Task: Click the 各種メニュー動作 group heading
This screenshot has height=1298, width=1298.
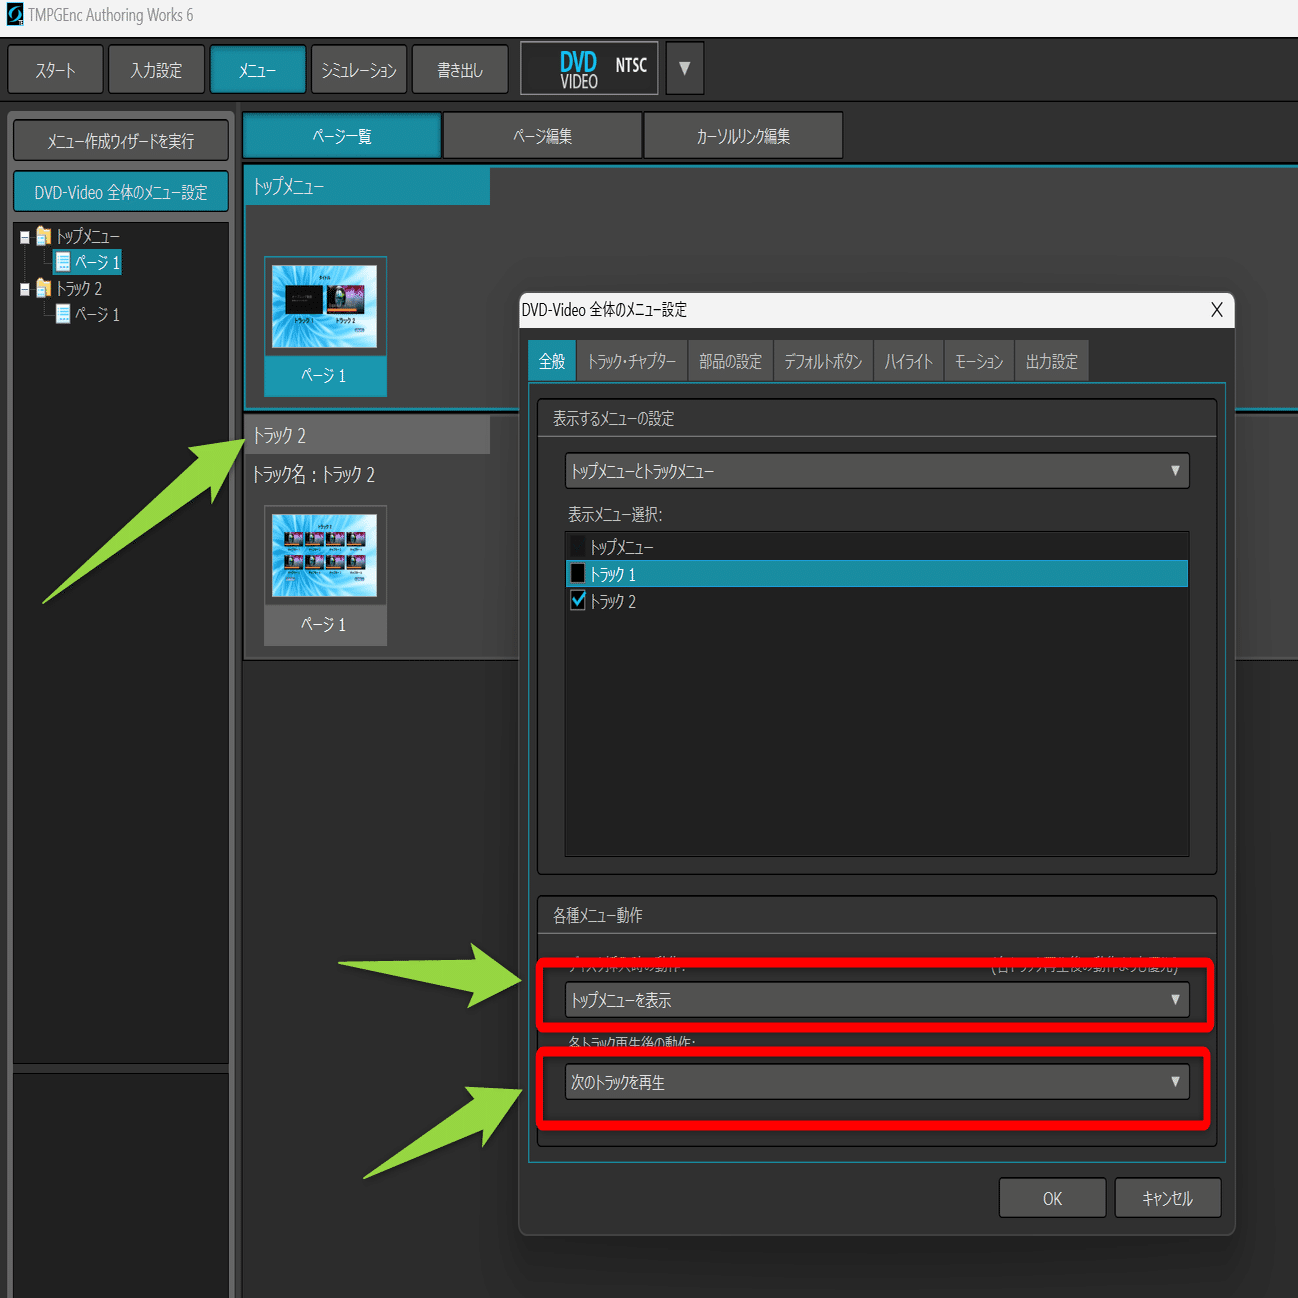Action: pyautogui.click(x=597, y=915)
